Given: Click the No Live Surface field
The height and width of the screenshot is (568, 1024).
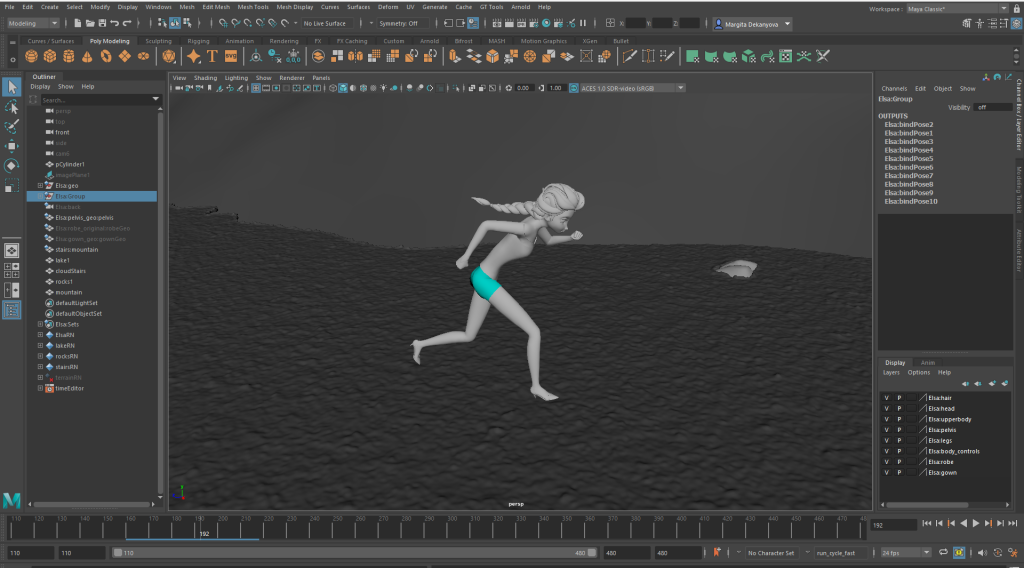Looking at the screenshot, I should 327,24.
